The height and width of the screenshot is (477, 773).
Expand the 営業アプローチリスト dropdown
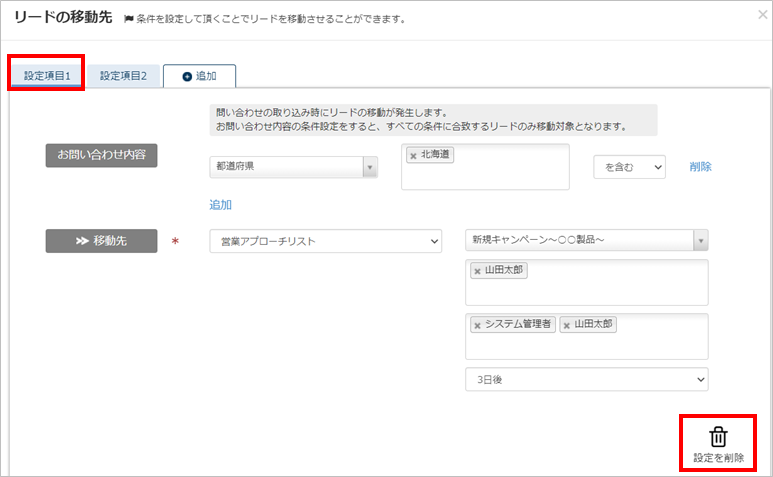pyautogui.click(x=325, y=242)
